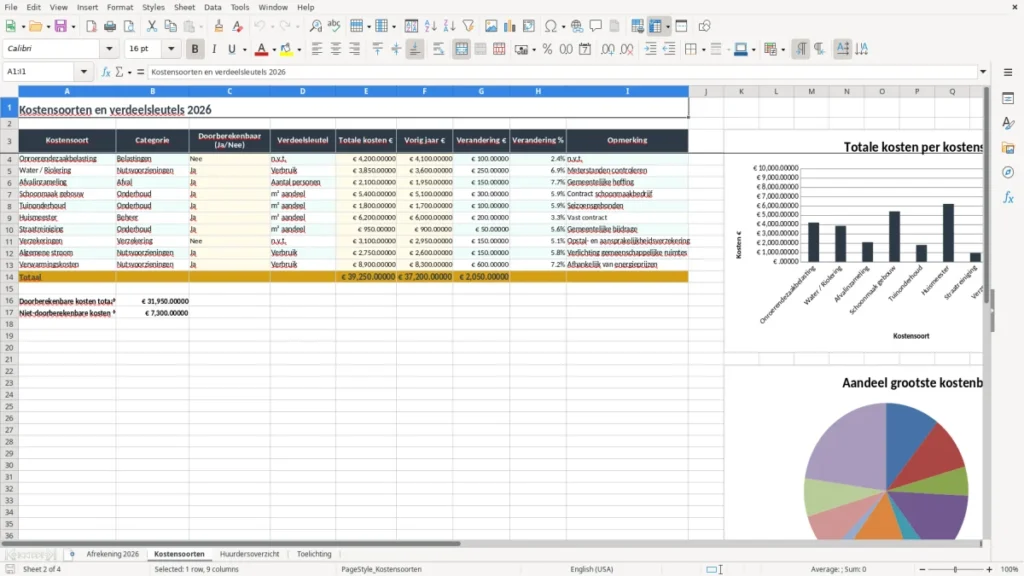This screenshot has height=576, width=1024.
Task: Toggle Align Bottom vertical alignment
Action: [x=415, y=49]
